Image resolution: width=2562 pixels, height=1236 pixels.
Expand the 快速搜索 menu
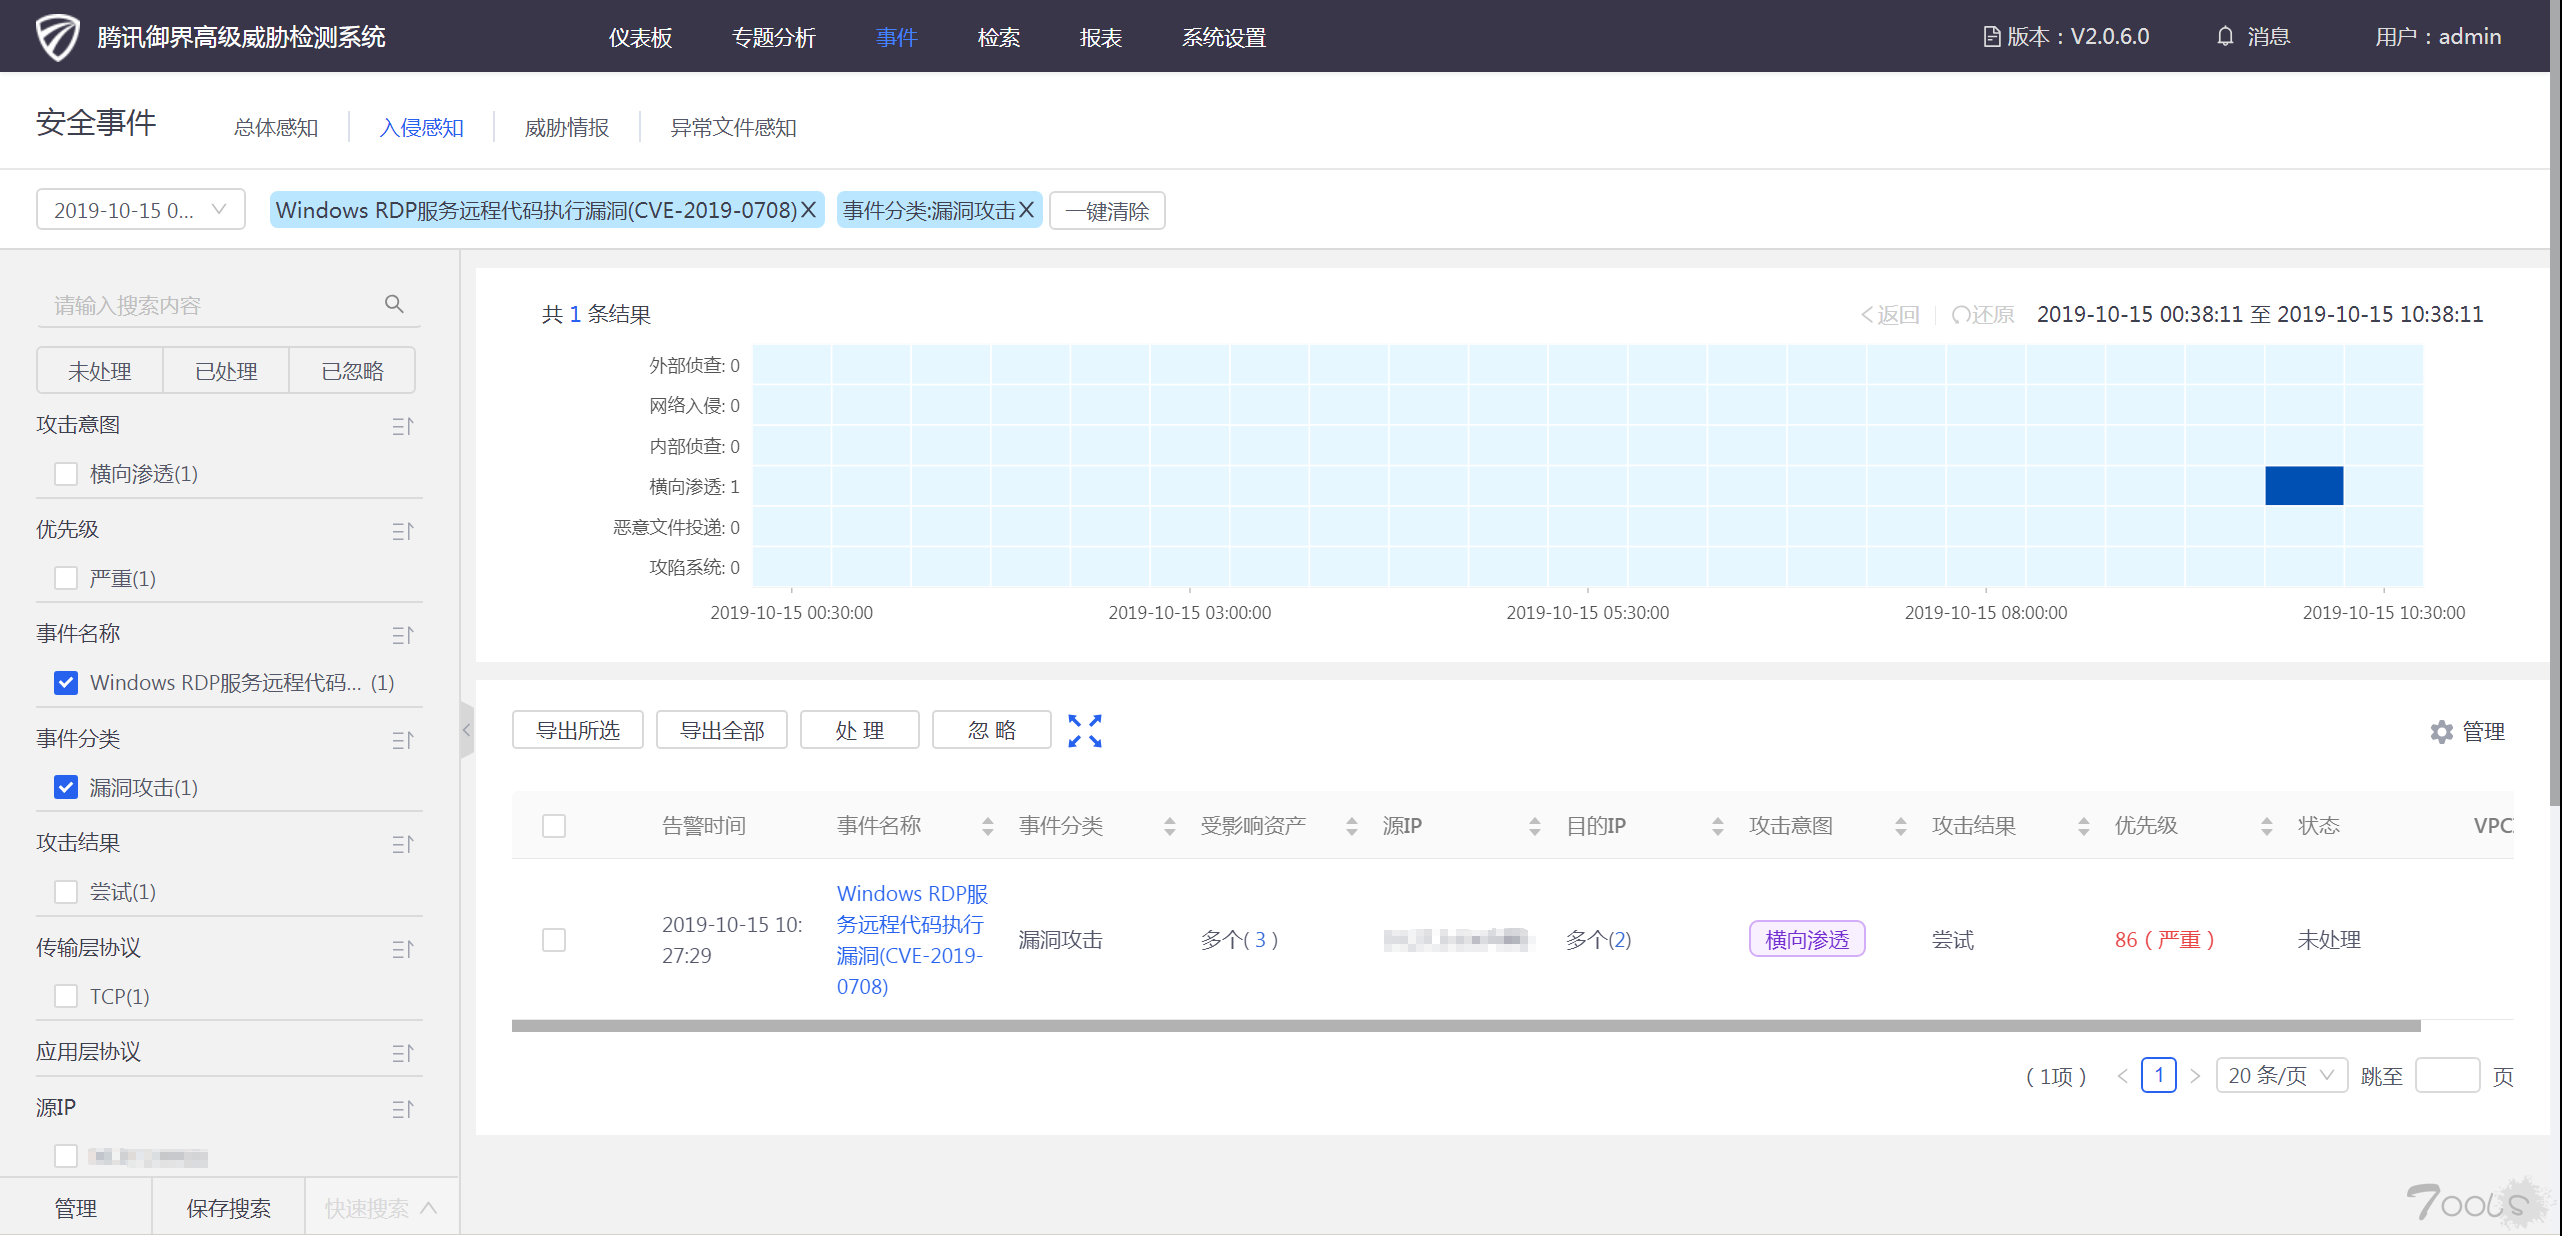tap(380, 1208)
